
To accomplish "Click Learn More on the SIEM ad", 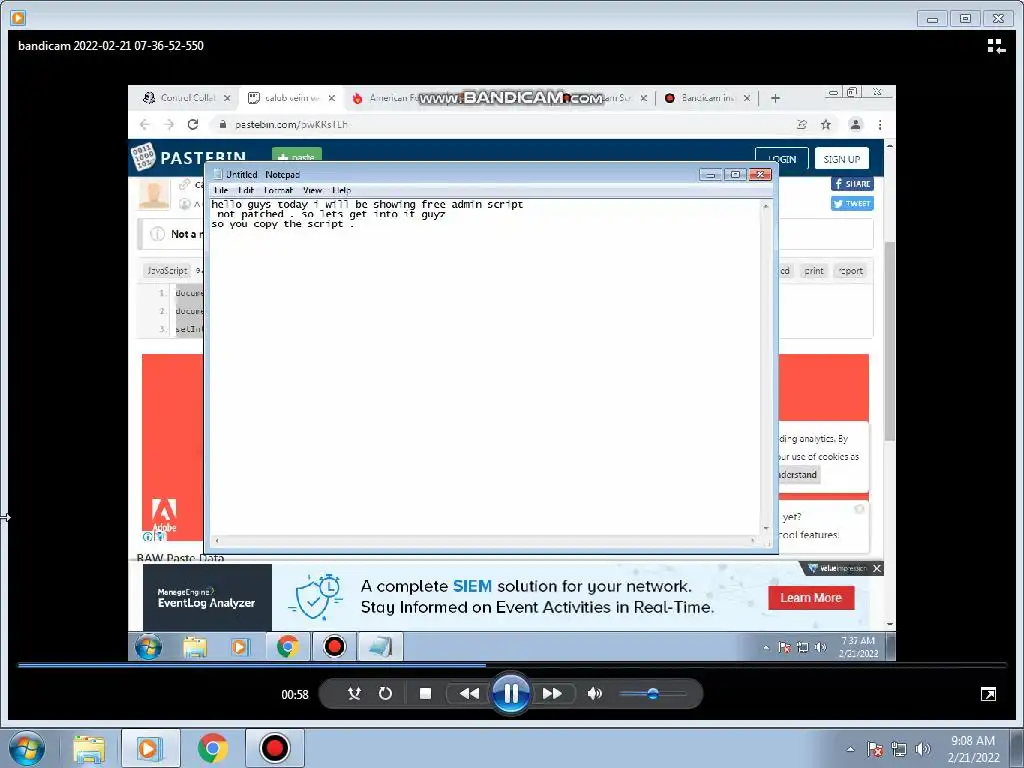I will click(x=810, y=598).
